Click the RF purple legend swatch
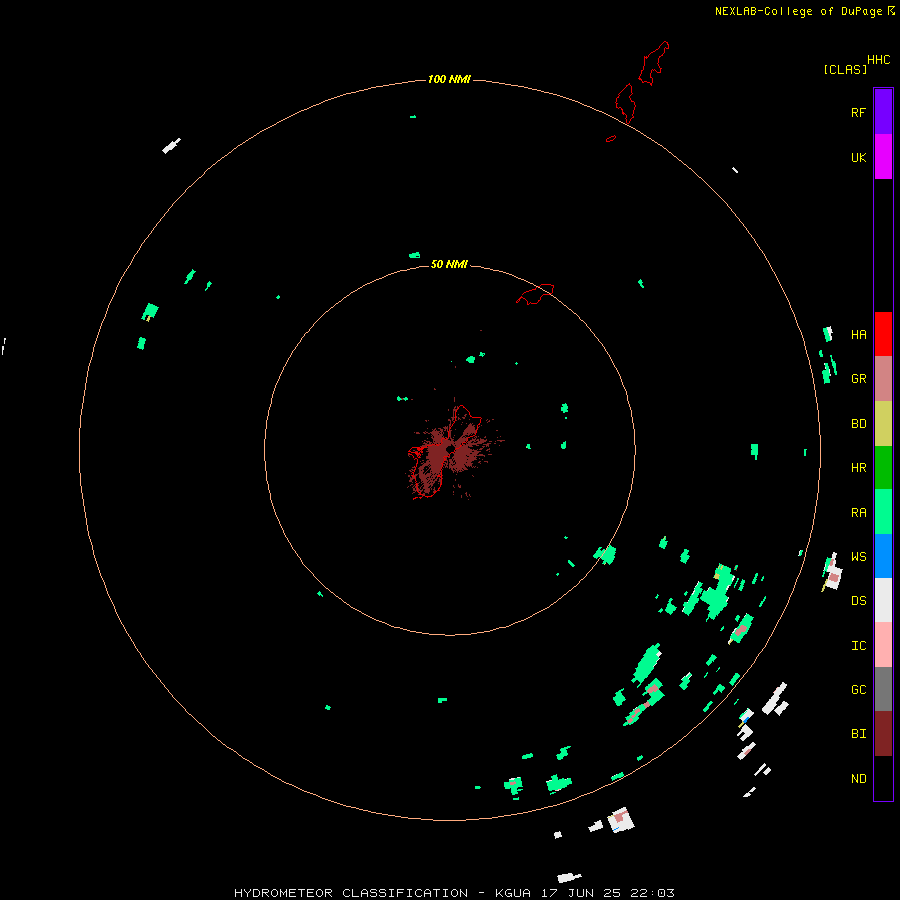Image resolution: width=900 pixels, height=900 pixels. [883, 112]
